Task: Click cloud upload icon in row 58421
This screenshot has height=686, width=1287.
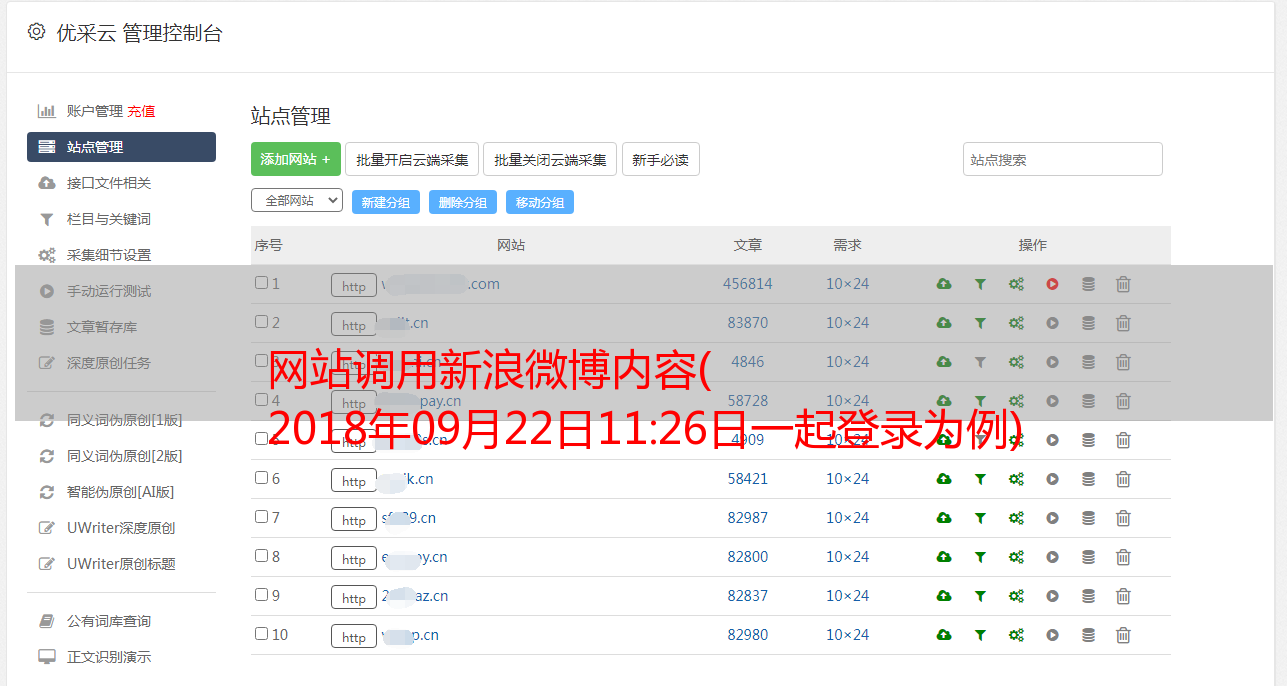Action: (944, 479)
